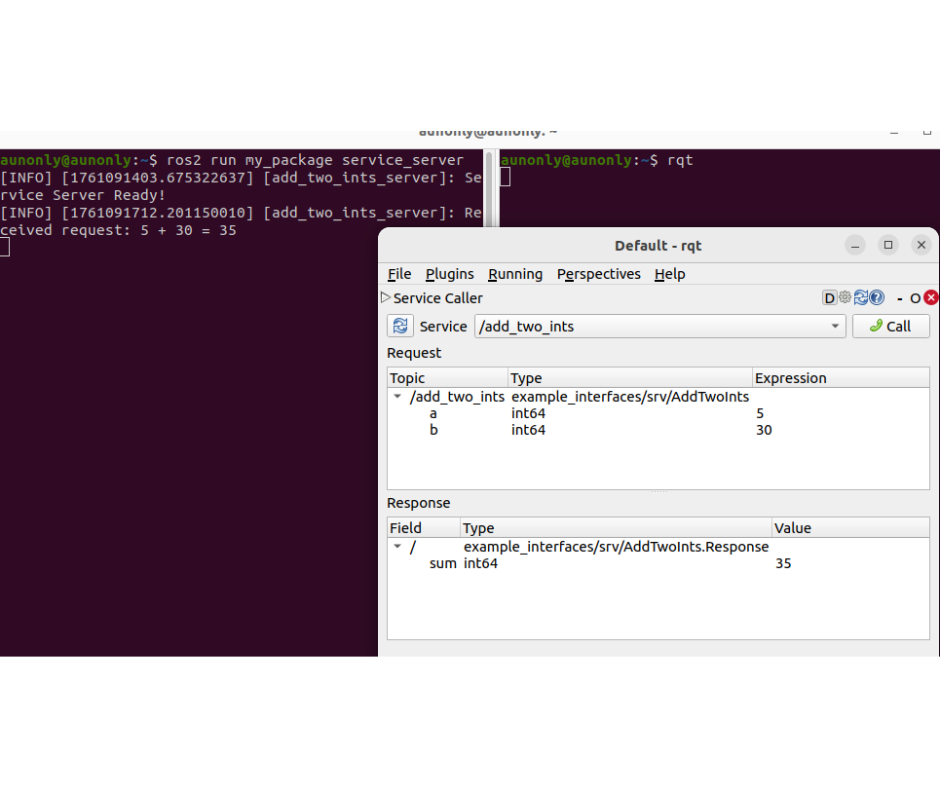Close the Service Caller plugin via the red X
This screenshot has height=788, width=940.
point(931,298)
